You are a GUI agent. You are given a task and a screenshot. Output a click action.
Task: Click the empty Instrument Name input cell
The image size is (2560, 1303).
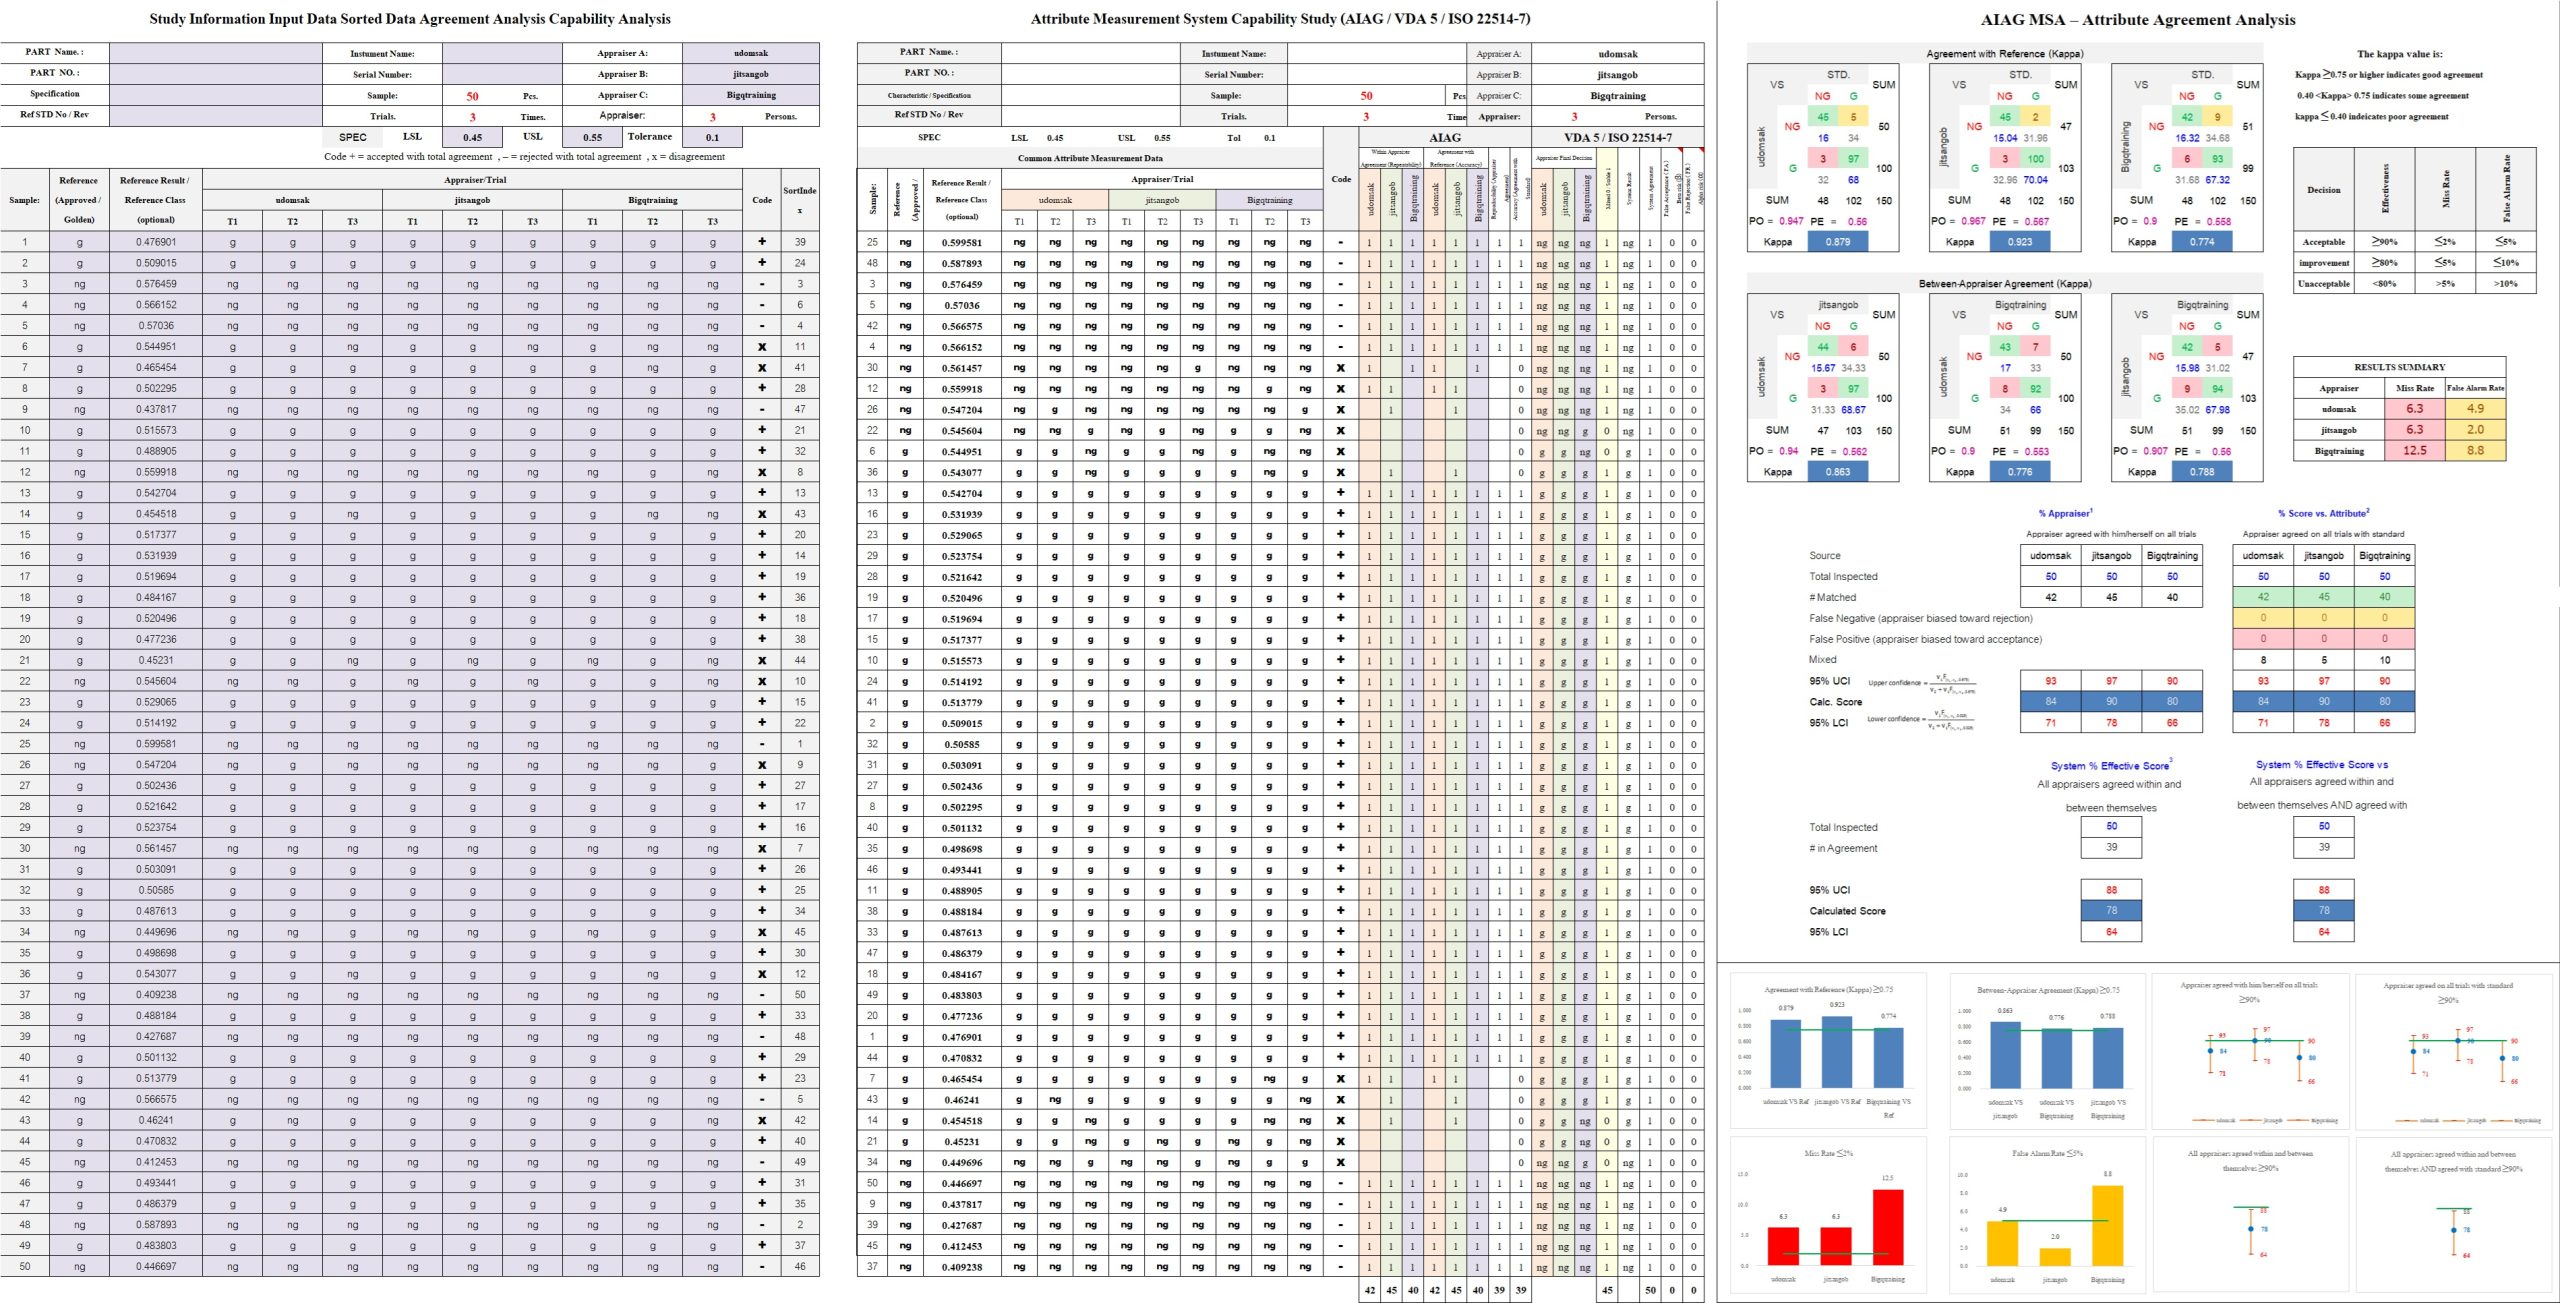click(x=502, y=53)
